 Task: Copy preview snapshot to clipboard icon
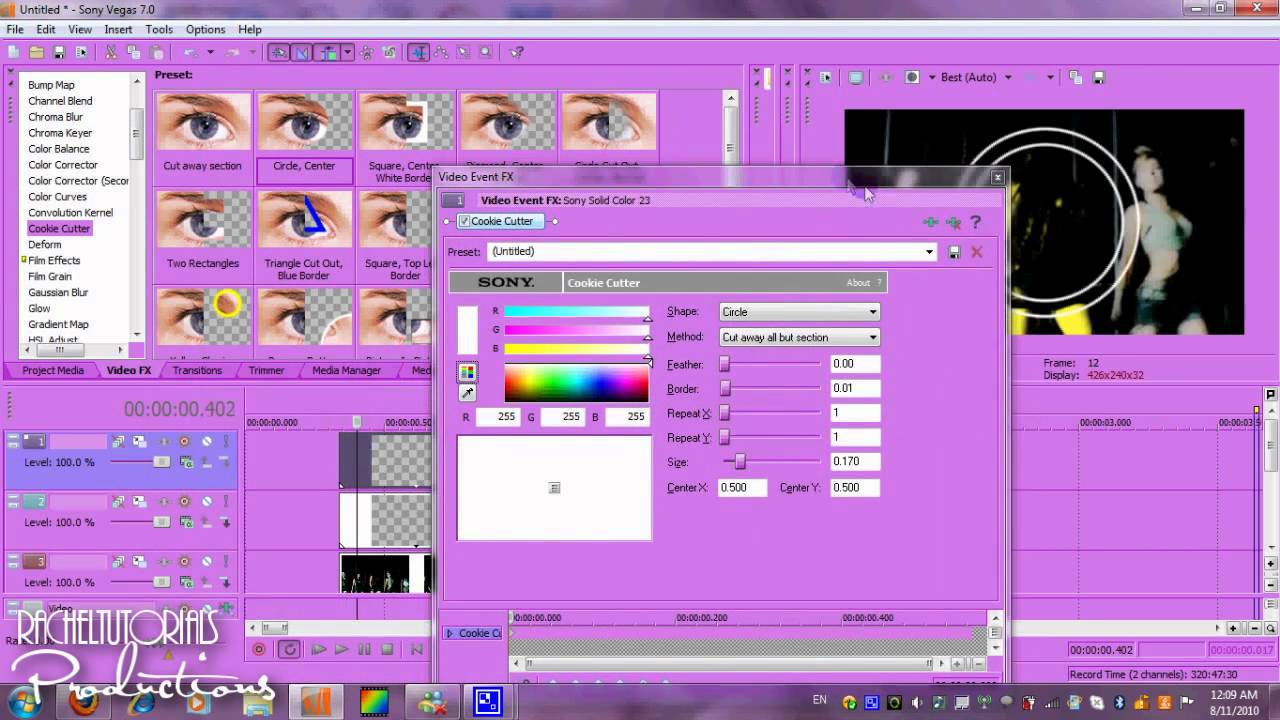pyautogui.click(x=1075, y=77)
